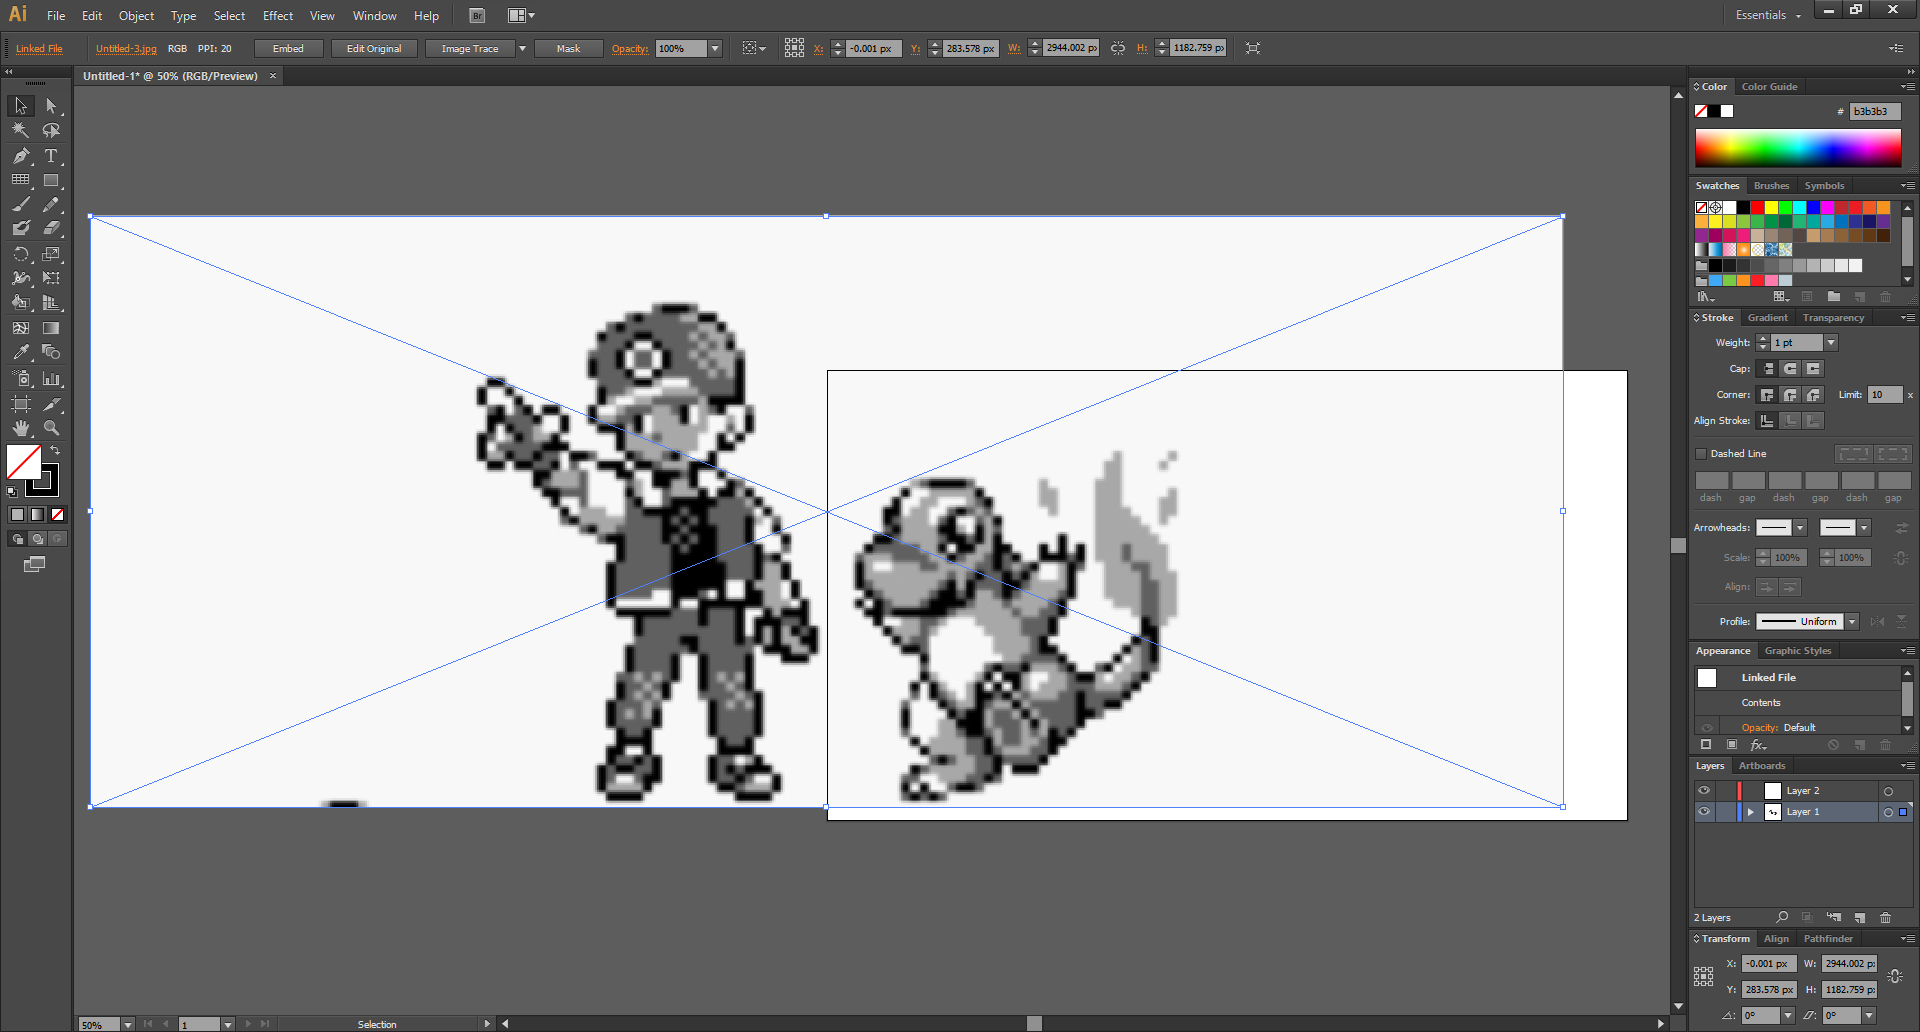Image resolution: width=1920 pixels, height=1032 pixels.
Task: Click the Image Trace button
Action: point(470,48)
